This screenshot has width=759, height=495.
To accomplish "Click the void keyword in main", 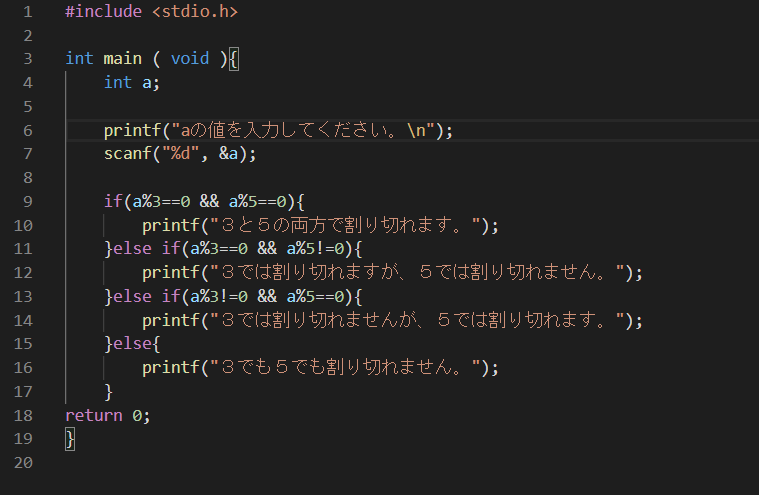I will 190,59.
